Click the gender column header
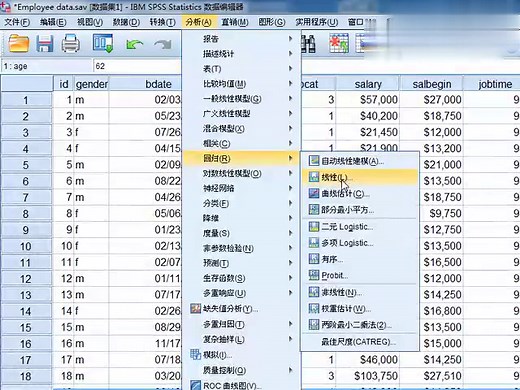The width and height of the screenshot is (520, 390). 91,84
